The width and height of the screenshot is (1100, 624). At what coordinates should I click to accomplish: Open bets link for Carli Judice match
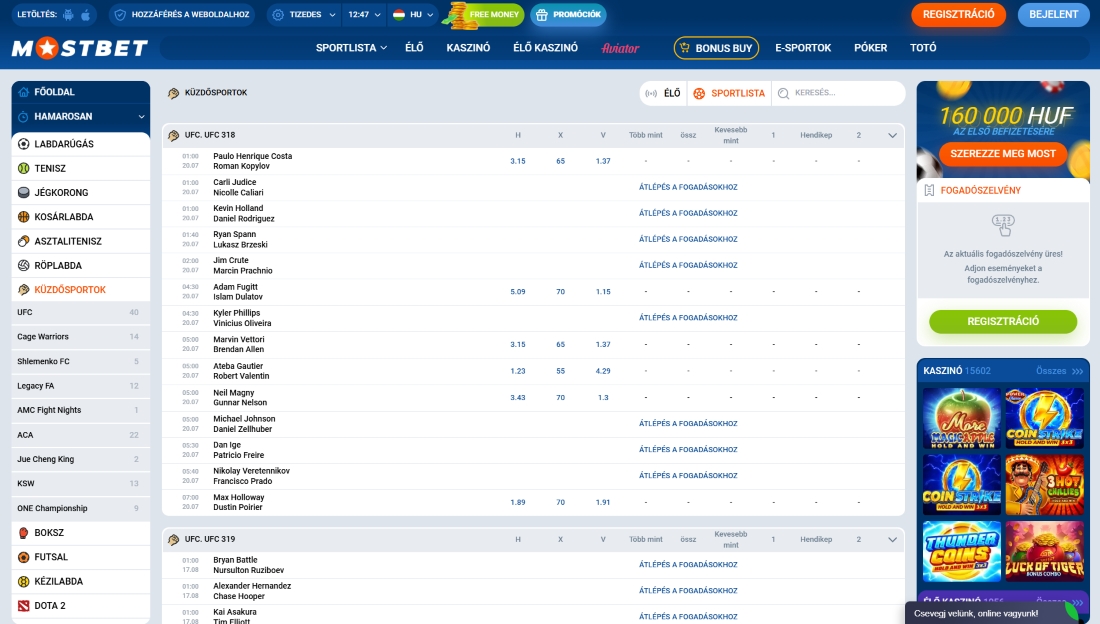pyautogui.click(x=688, y=187)
